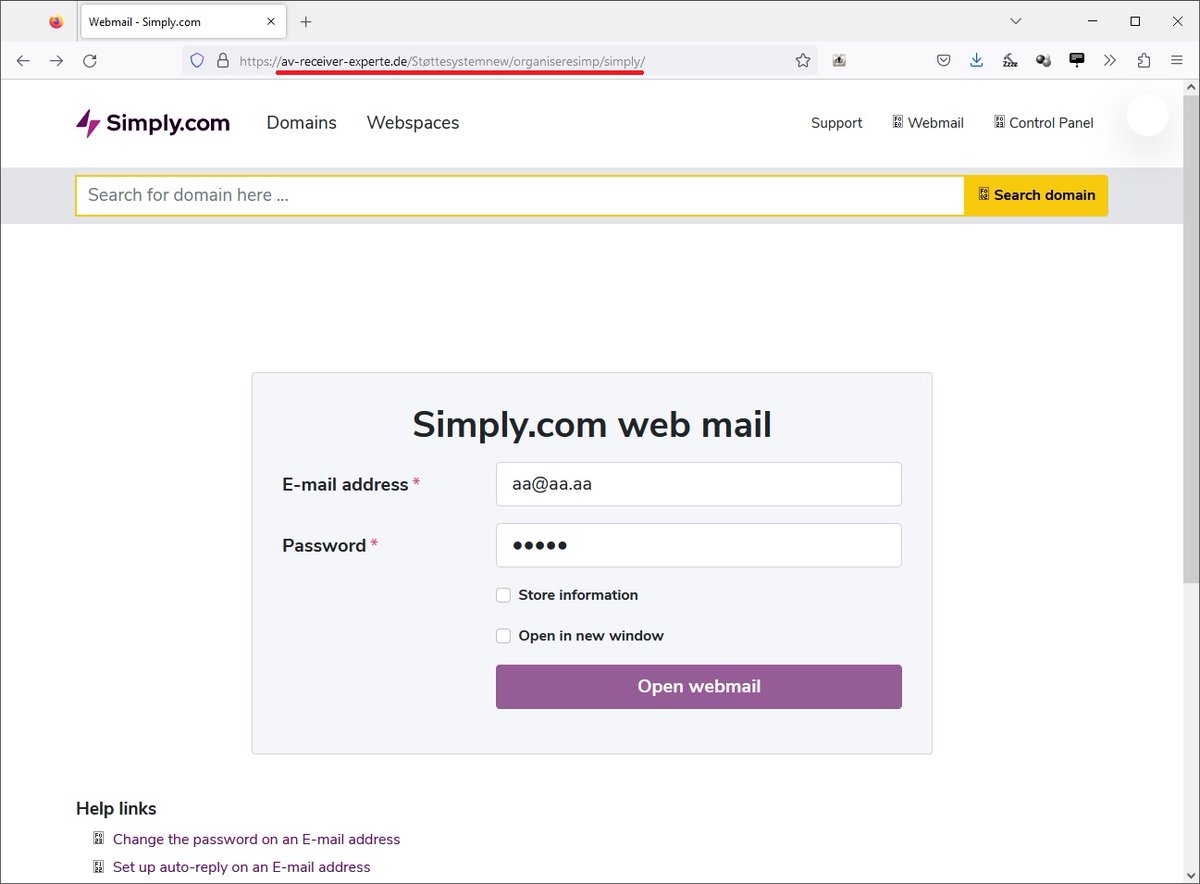Show more toolbar items overflow chevron
This screenshot has width=1200, height=884.
tap(1110, 61)
